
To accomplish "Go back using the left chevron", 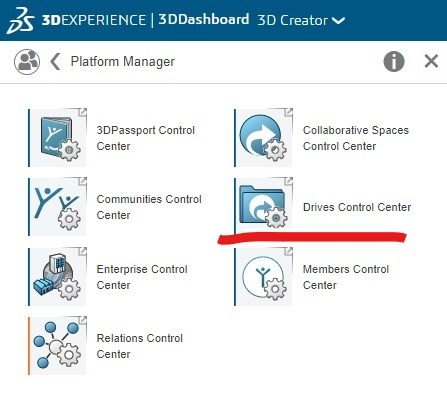I will 55,62.
